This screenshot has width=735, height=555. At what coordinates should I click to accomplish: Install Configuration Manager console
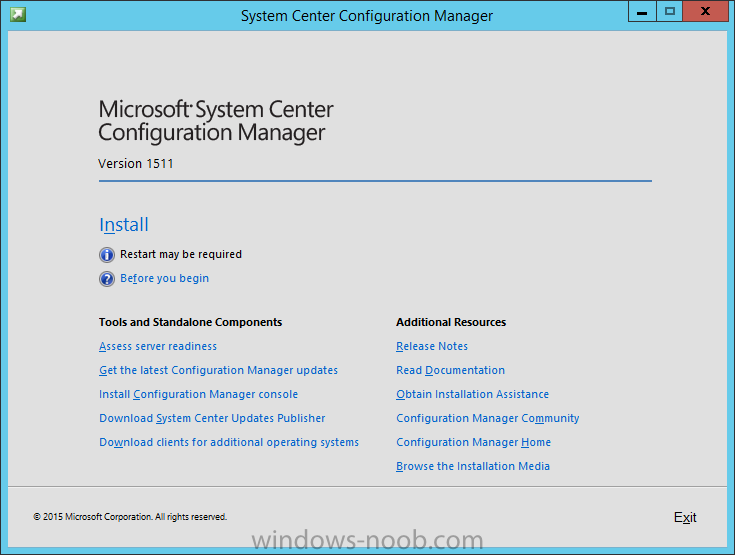198,394
